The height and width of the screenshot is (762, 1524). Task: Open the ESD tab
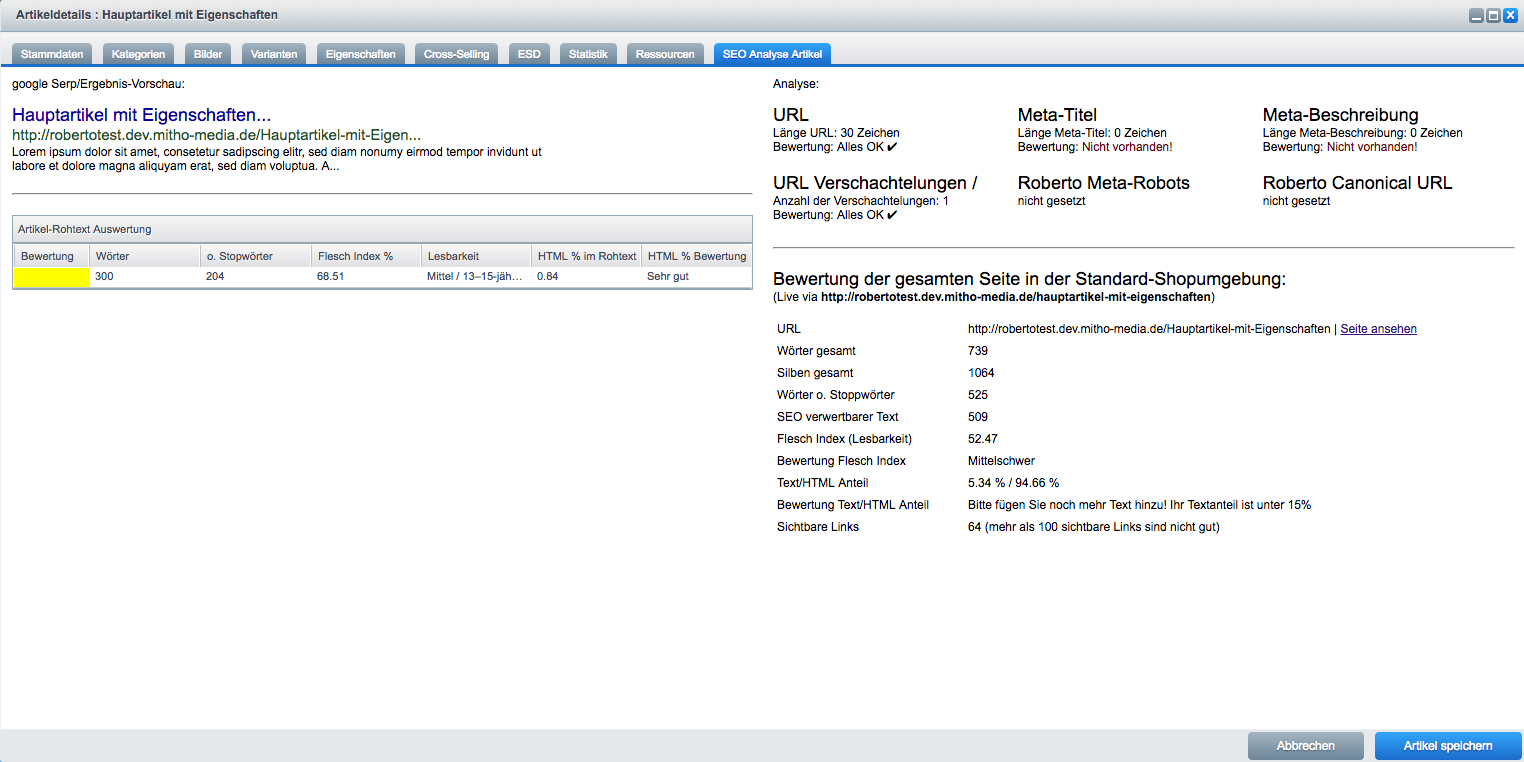529,54
